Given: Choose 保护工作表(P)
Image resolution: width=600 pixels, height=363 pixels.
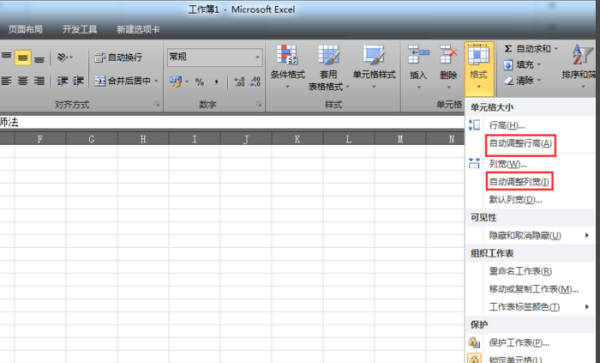Looking at the screenshot, I should 530,342.
